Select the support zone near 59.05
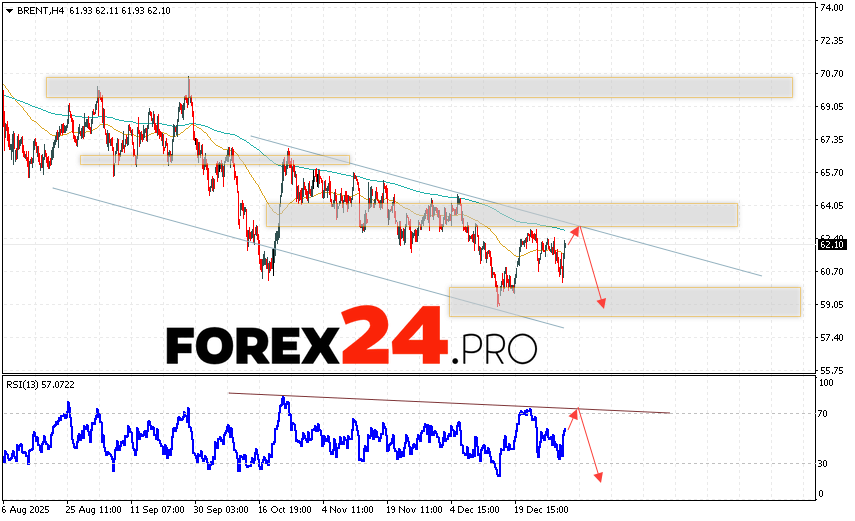This screenshot has height=521, width=855. [624, 301]
